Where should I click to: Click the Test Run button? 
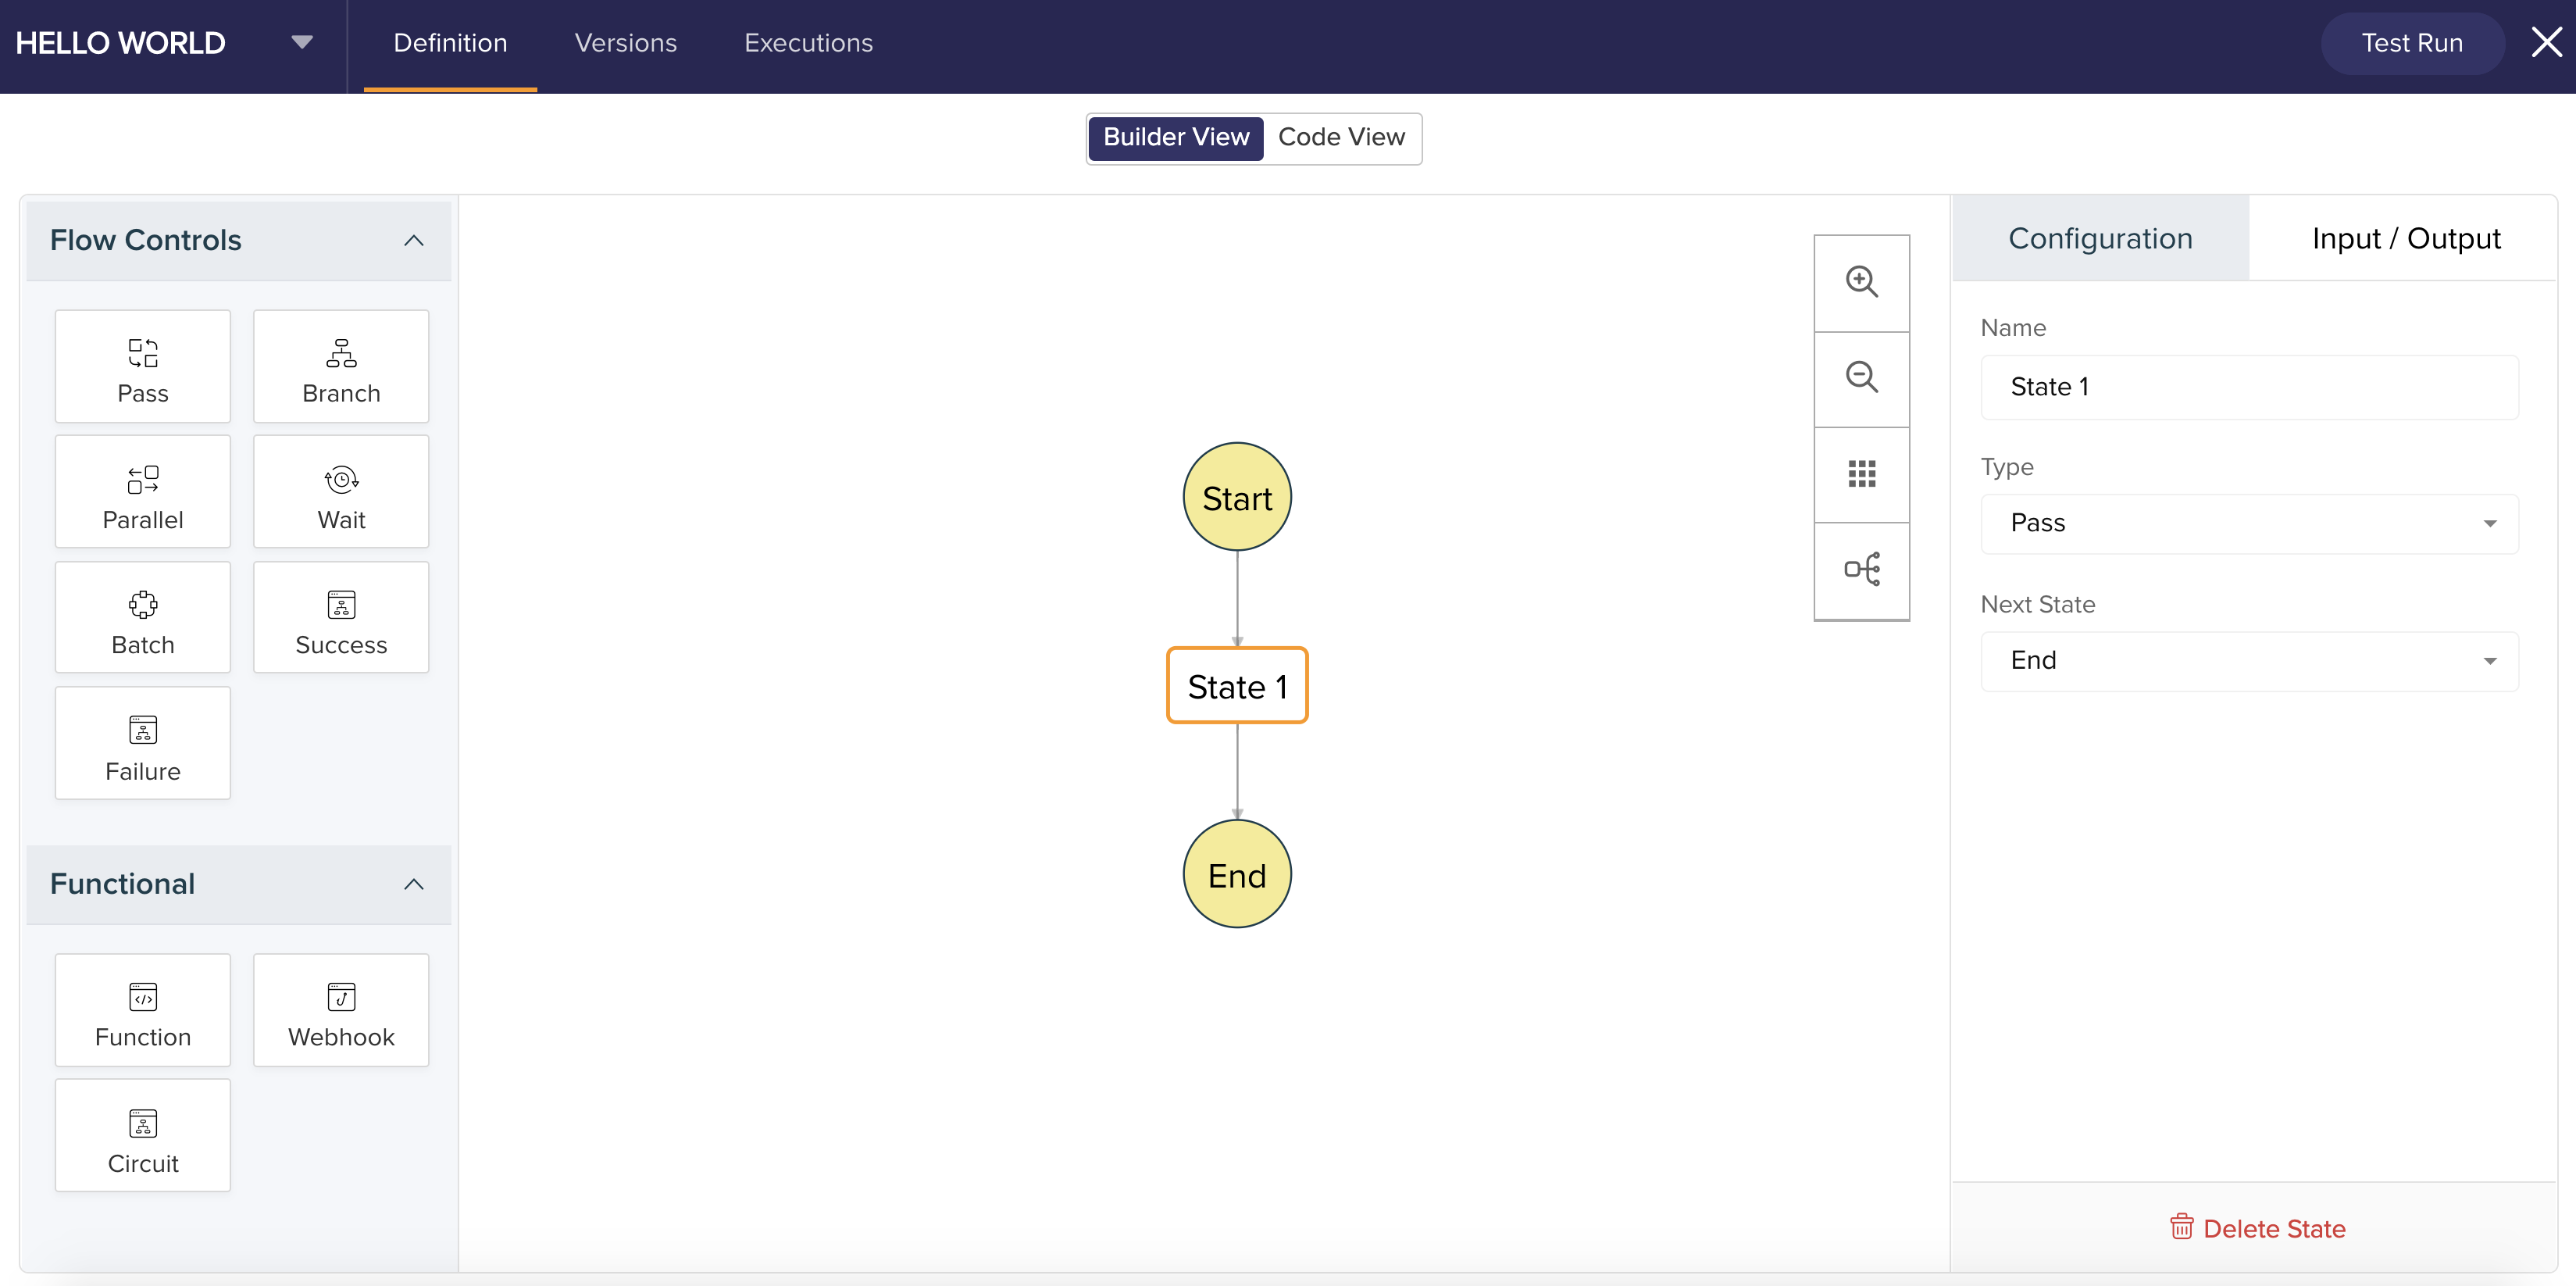point(2411,43)
